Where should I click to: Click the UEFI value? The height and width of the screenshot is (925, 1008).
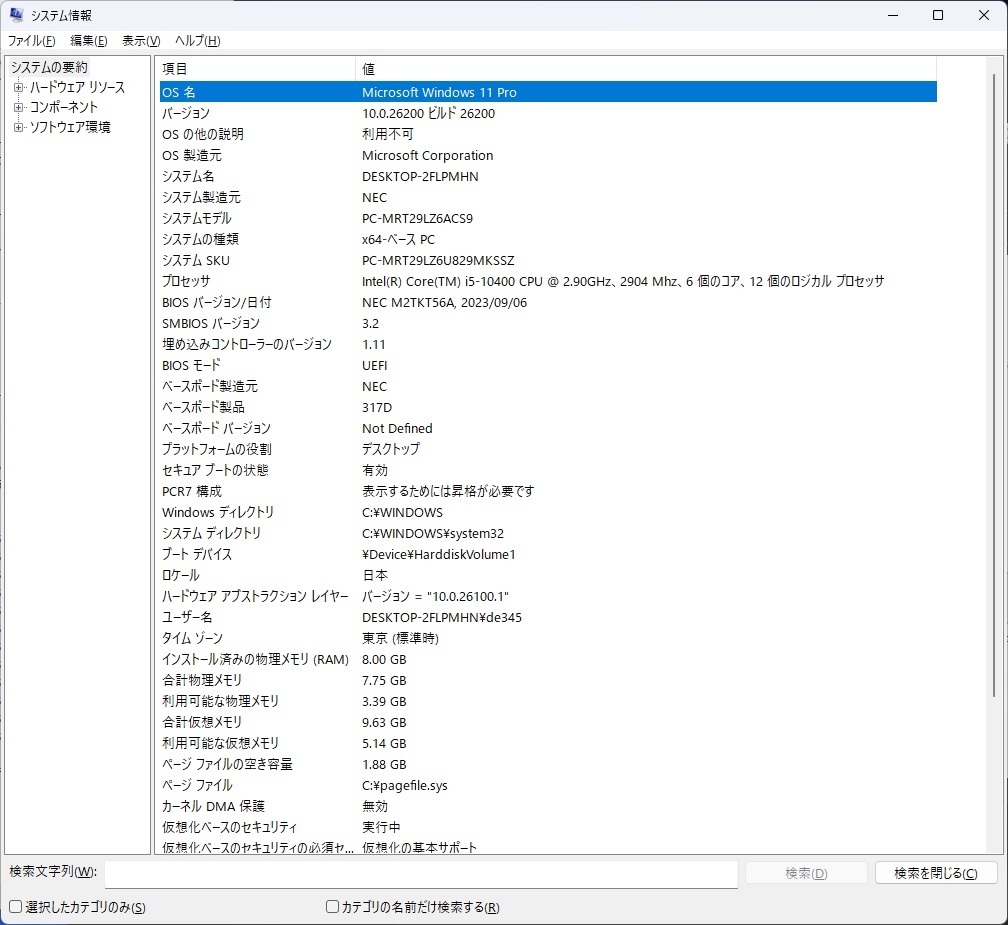click(x=375, y=365)
